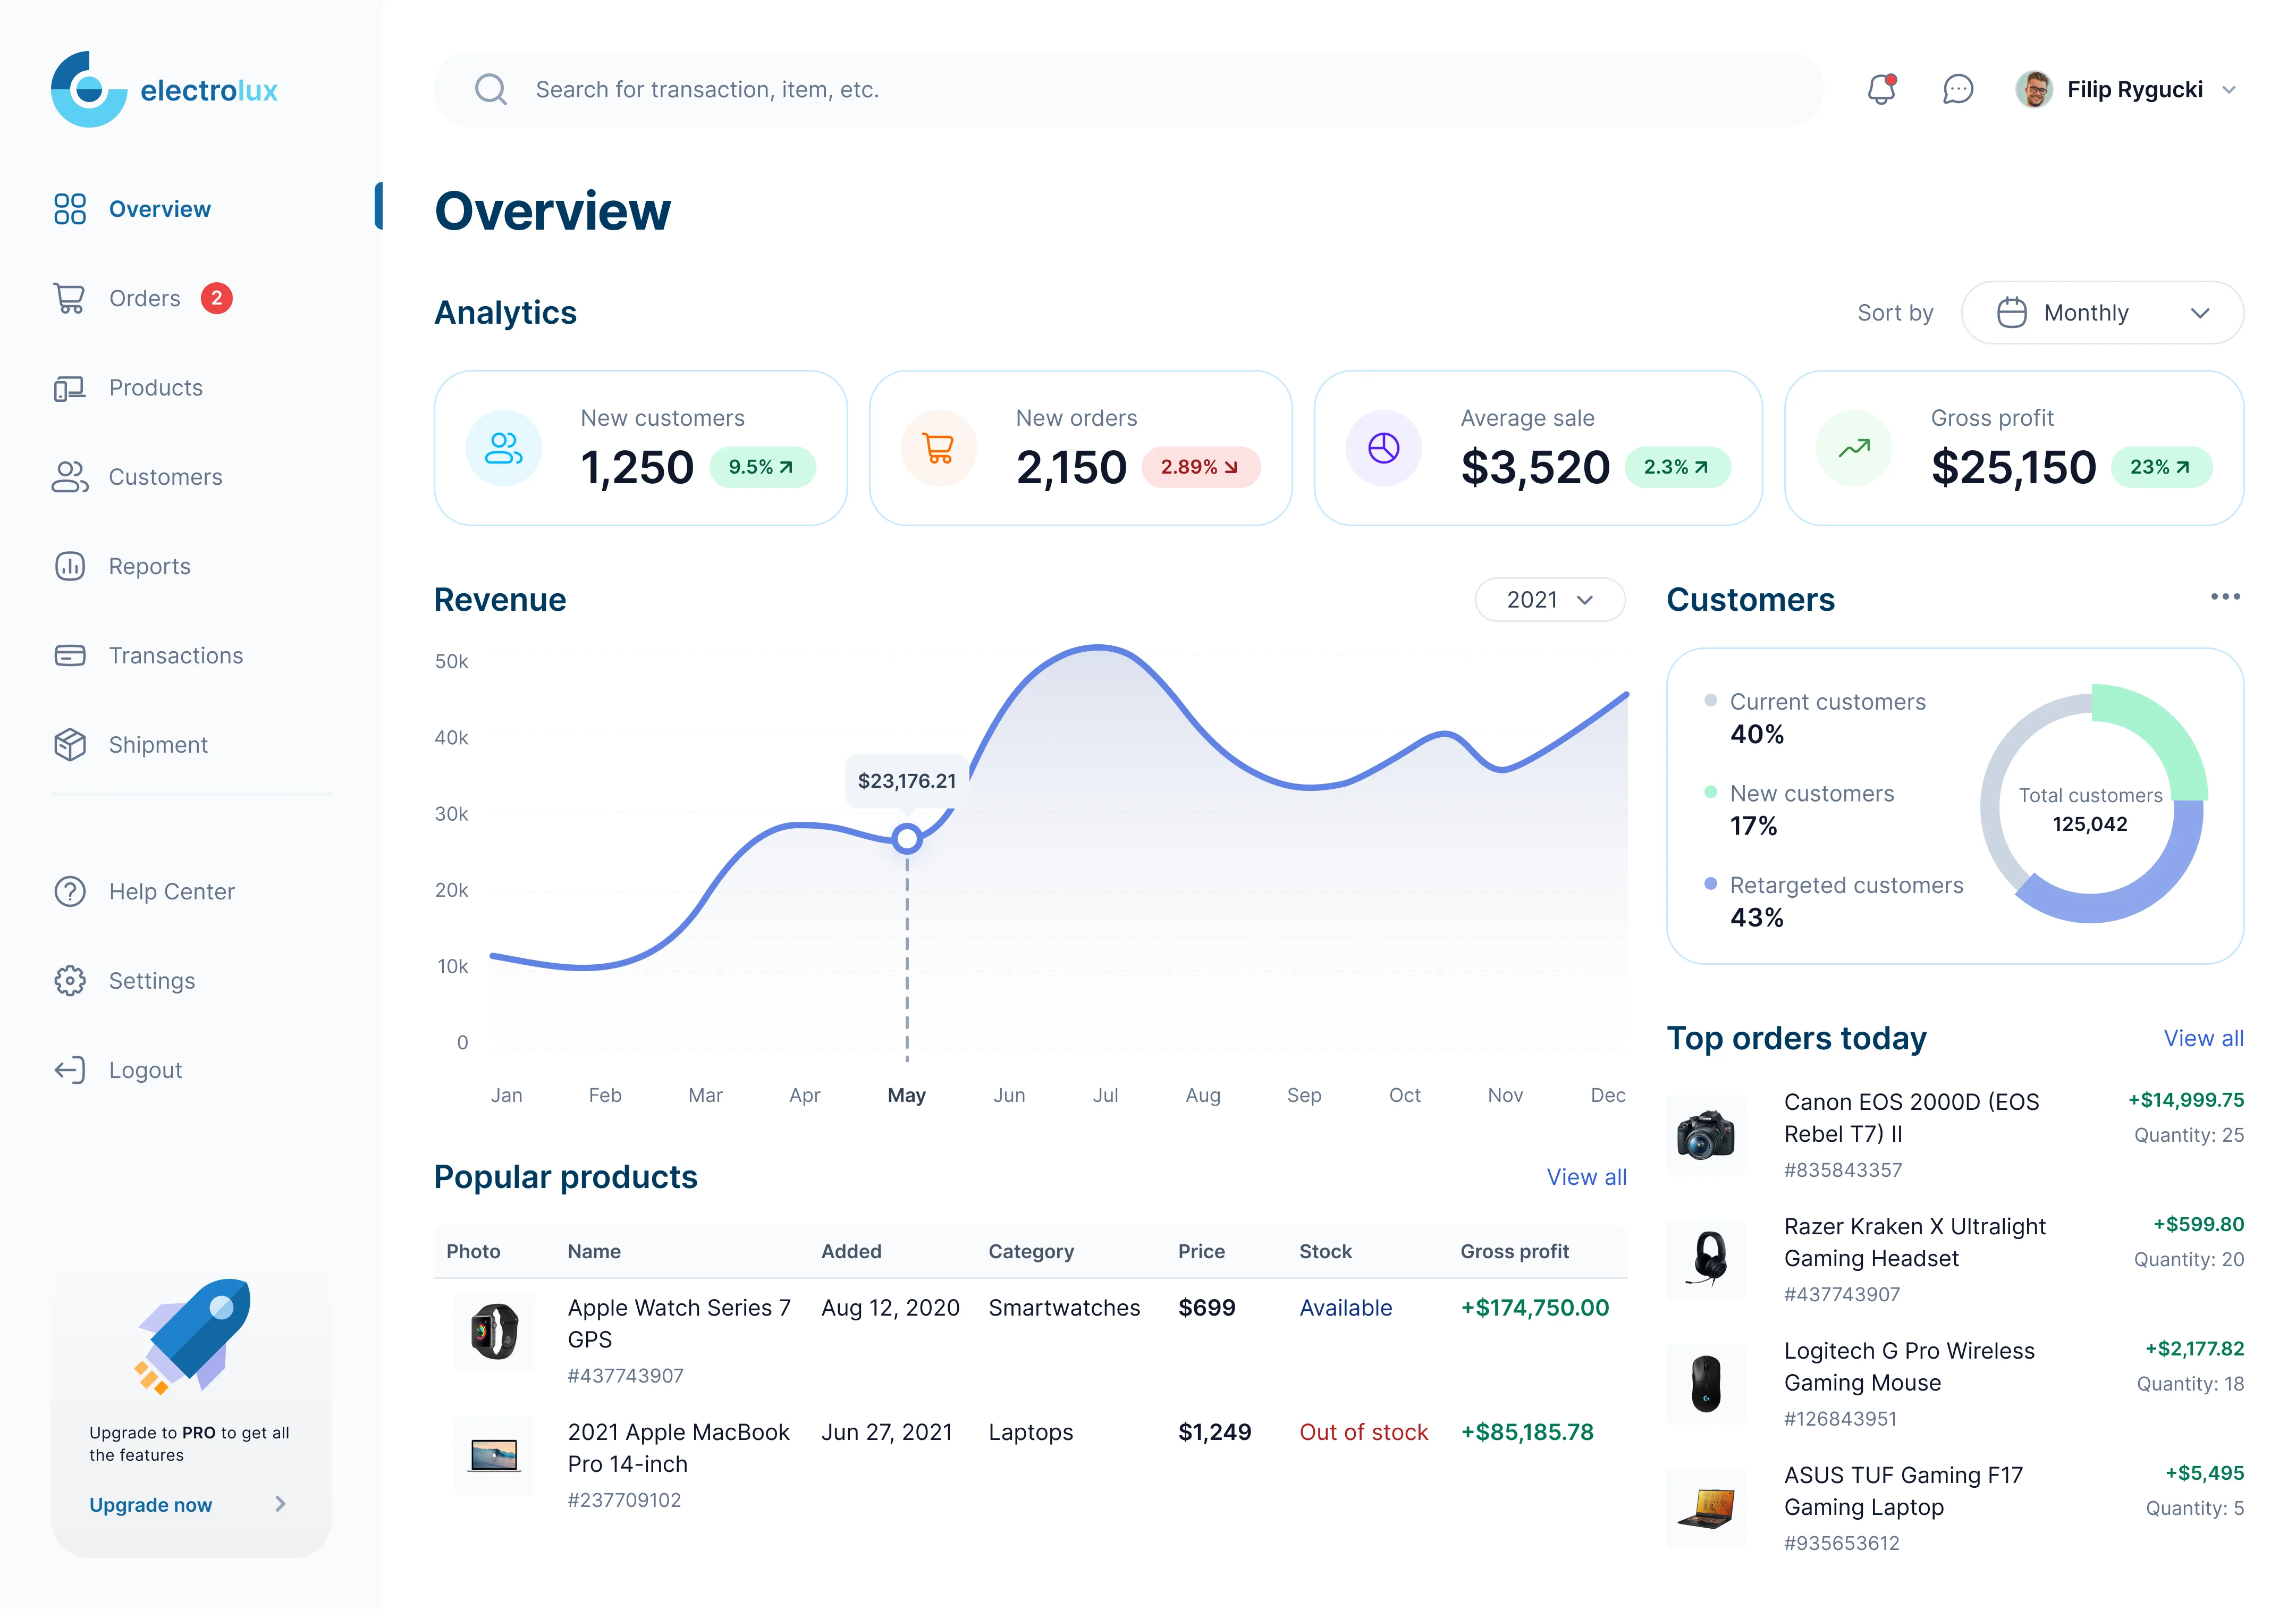2296x1609 pixels.
Task: Select Shipment from the sidebar
Action: [x=158, y=745]
